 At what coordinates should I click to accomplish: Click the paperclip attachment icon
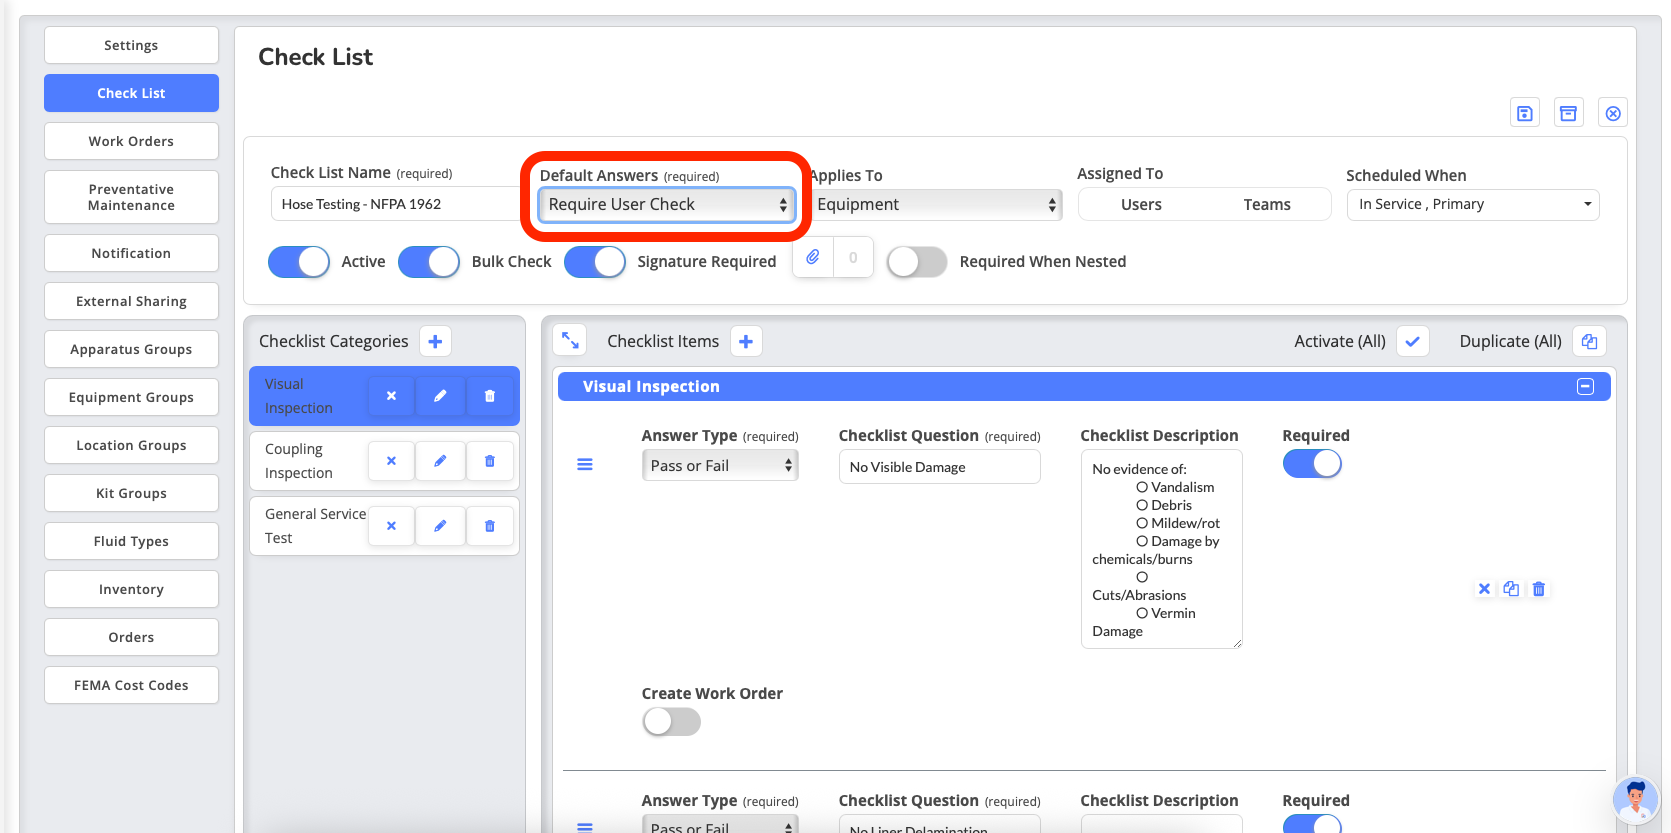813,258
